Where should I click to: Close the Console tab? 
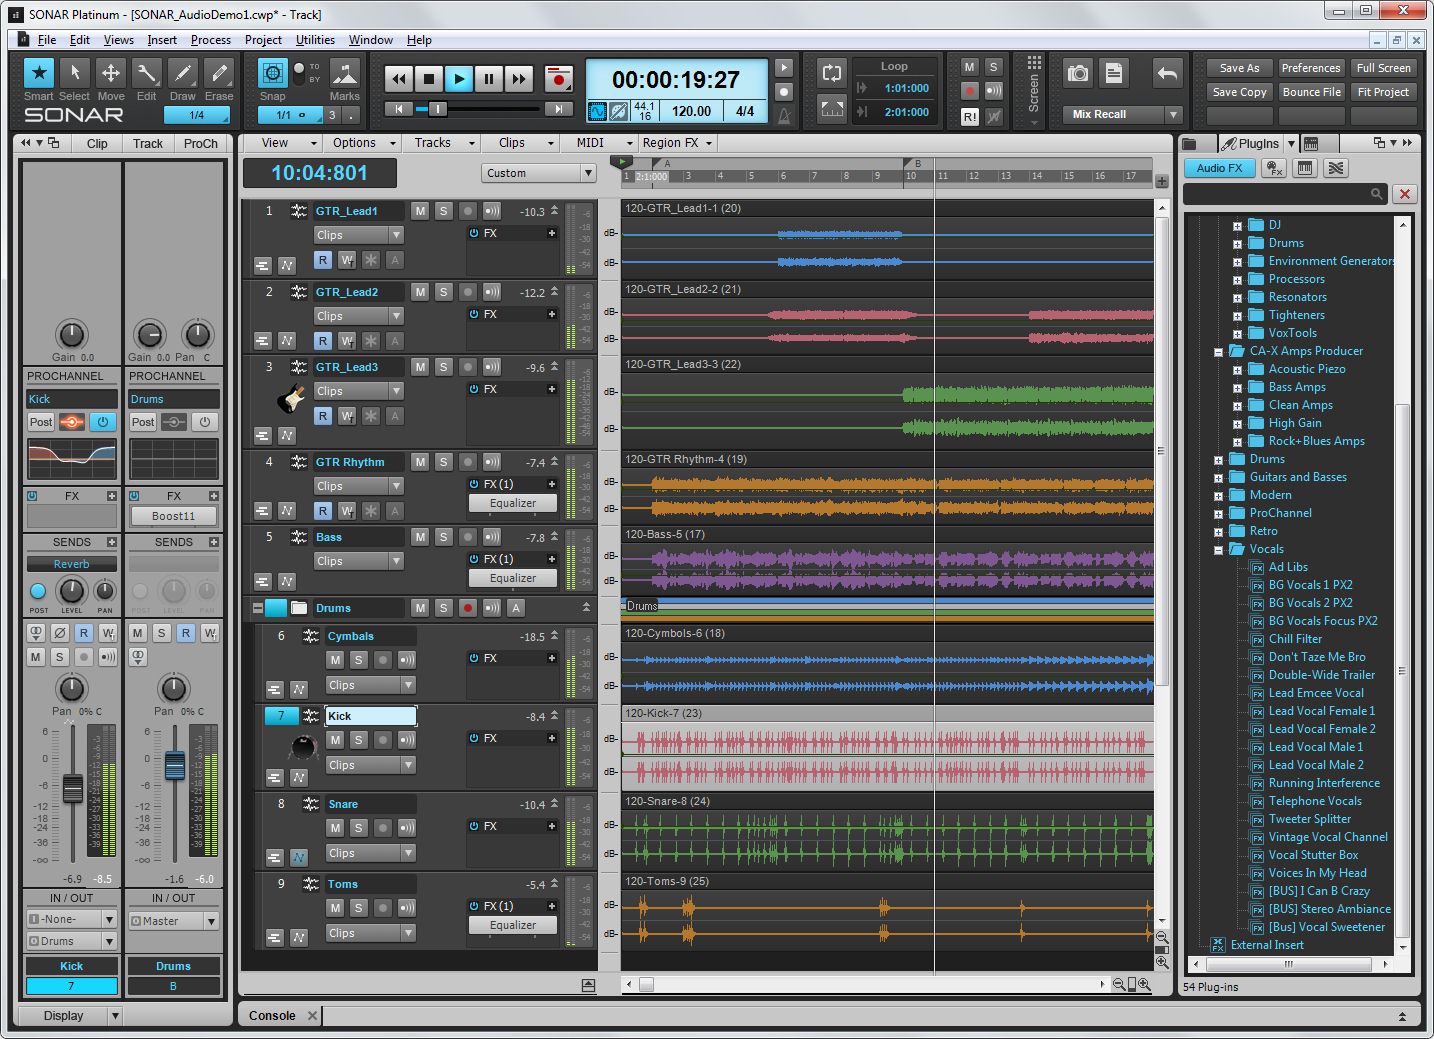pos(312,1016)
